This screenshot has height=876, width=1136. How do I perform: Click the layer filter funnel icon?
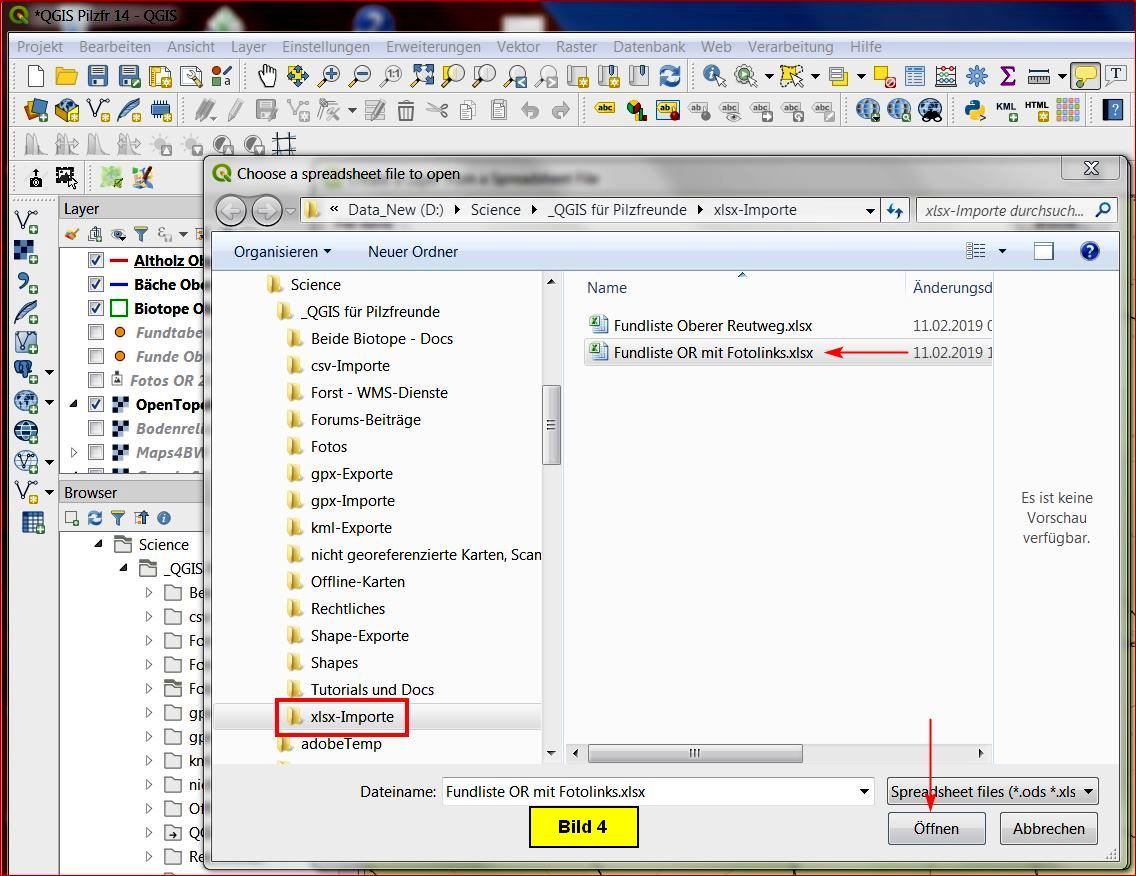click(x=141, y=234)
